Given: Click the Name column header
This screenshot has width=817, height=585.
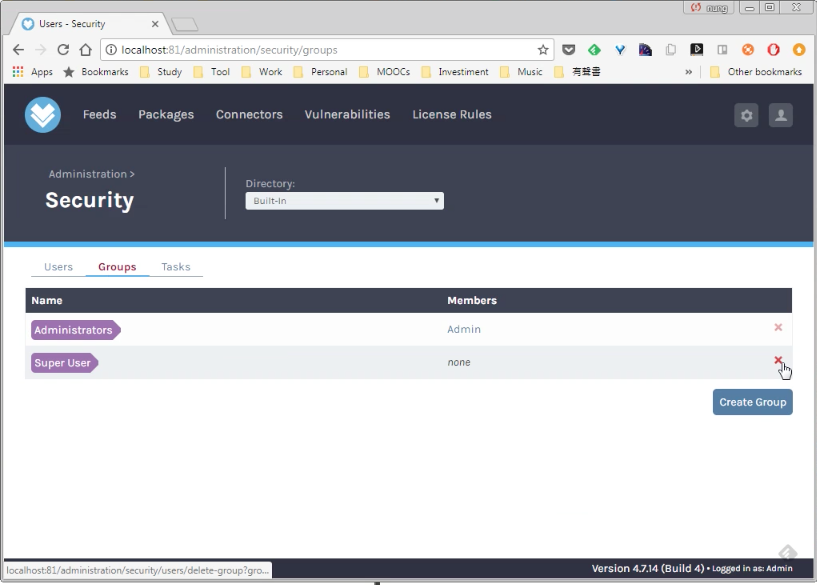Looking at the screenshot, I should 47,301.
